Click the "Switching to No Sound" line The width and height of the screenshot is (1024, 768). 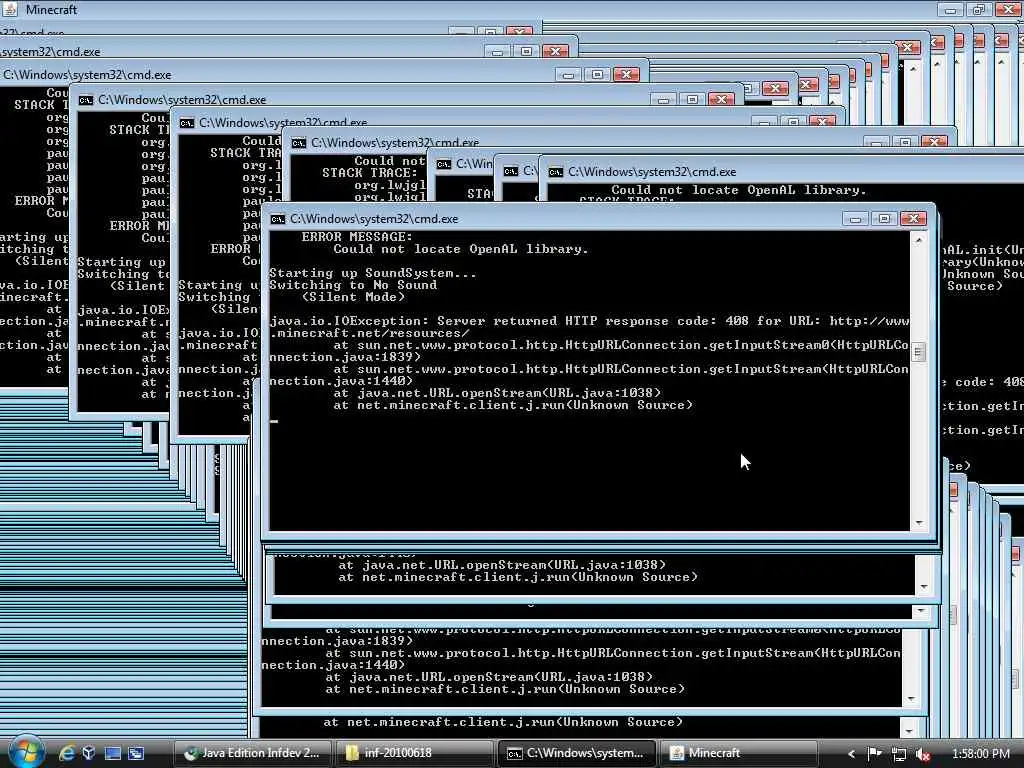pos(353,285)
